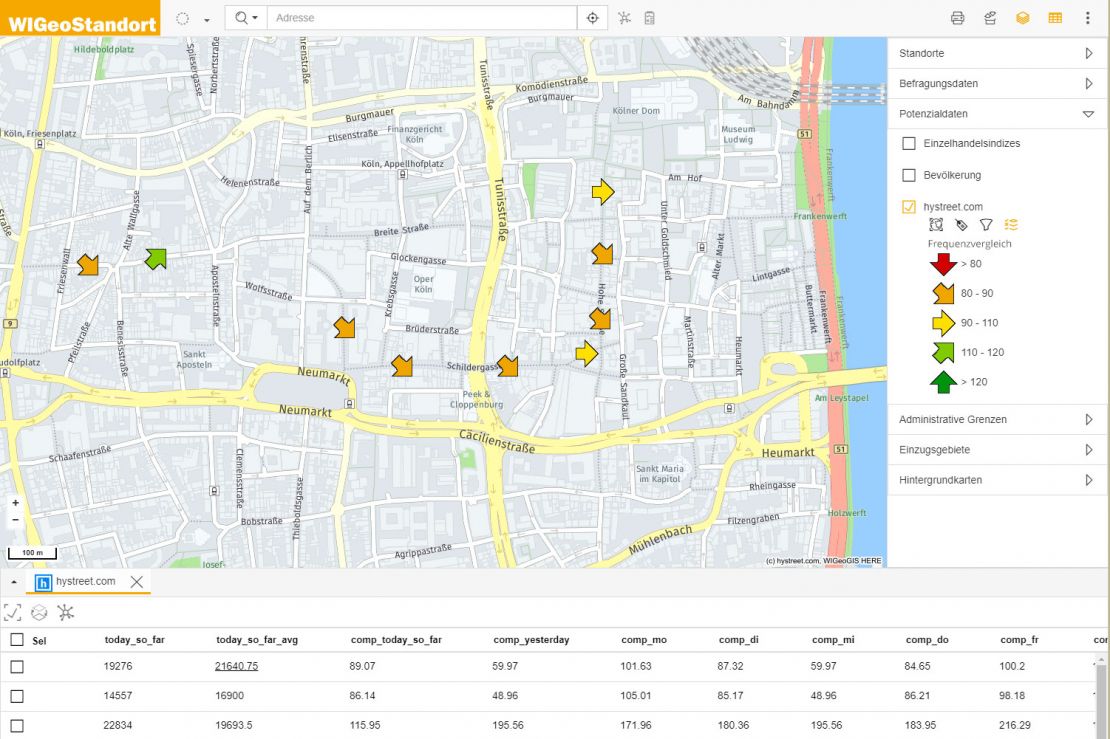1110x739 pixels.
Task: Click the orange arrow marker at Friesenwall
Action: click(x=88, y=265)
